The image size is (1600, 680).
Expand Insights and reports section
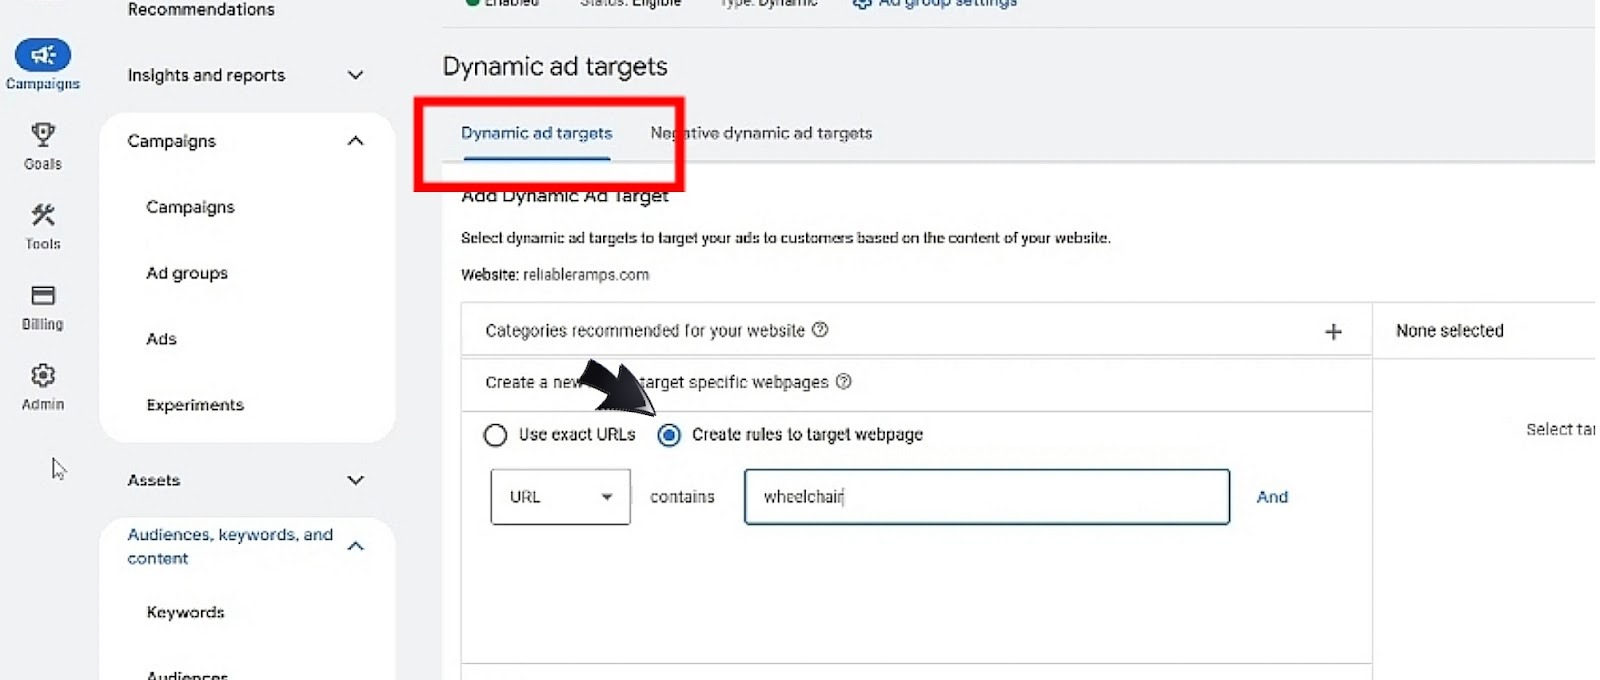(x=355, y=75)
